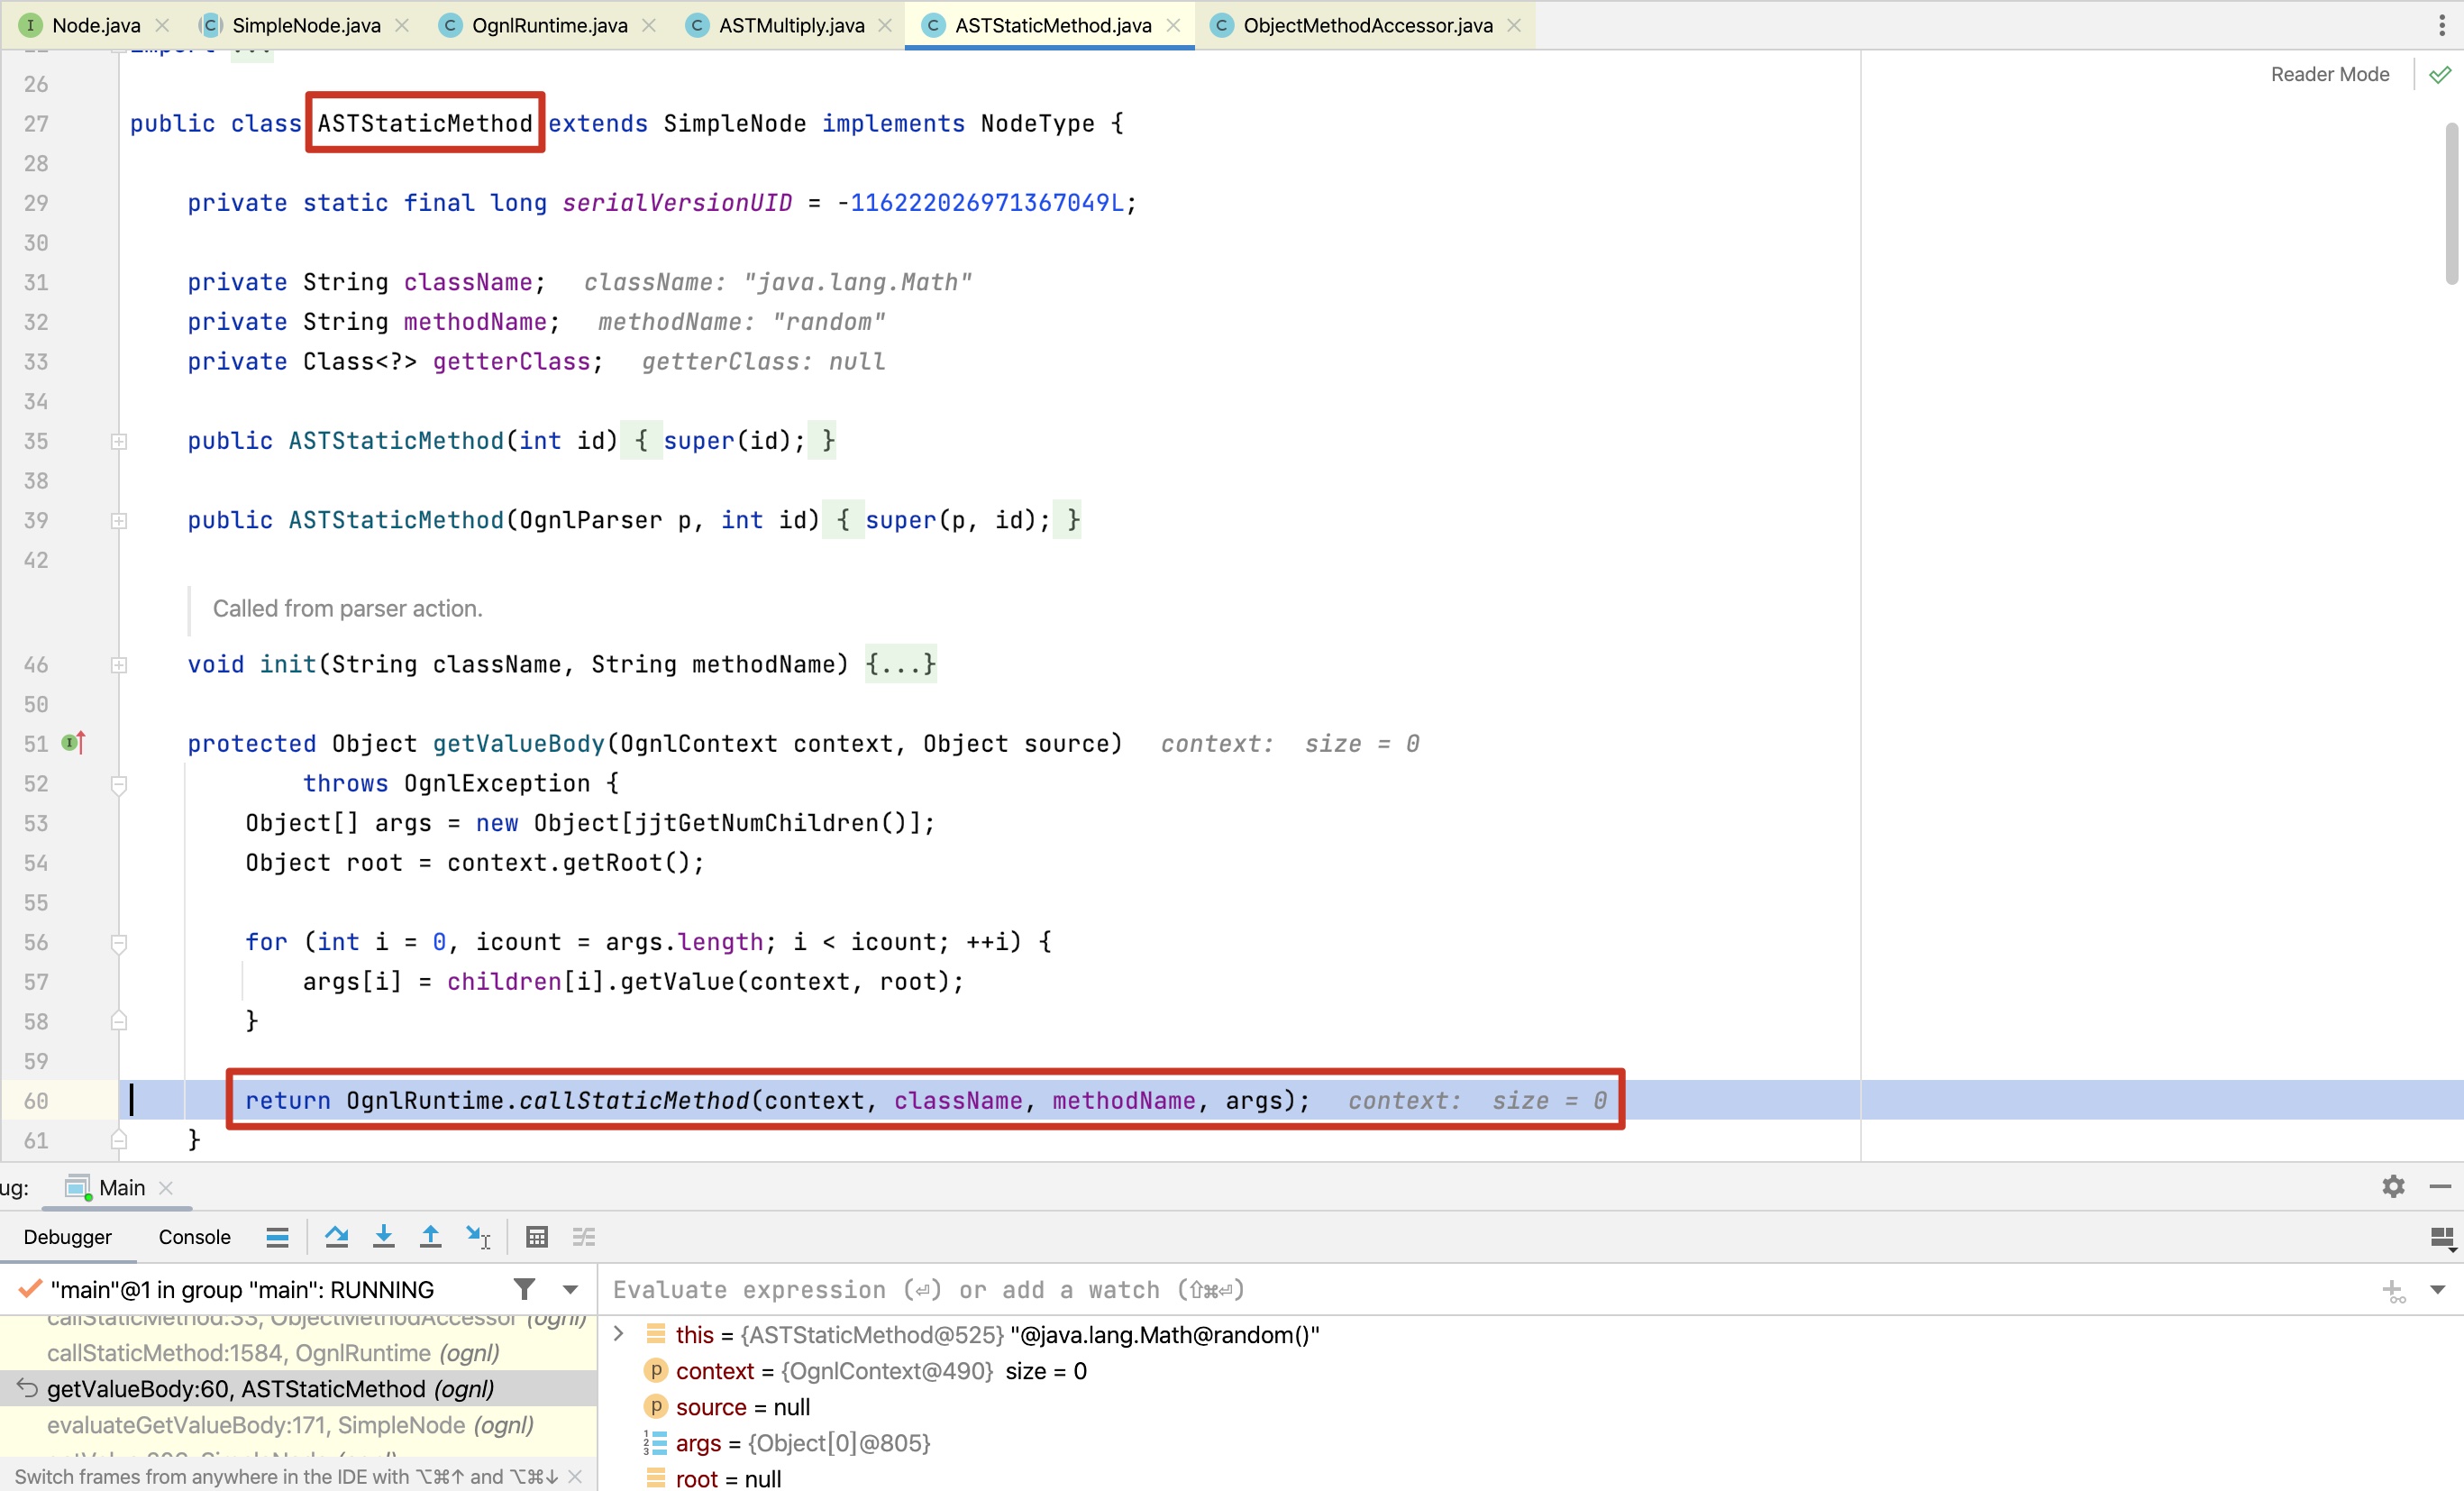The height and width of the screenshot is (1491, 2464).
Task: Click the callStaticMethod call on line 60
Action: (634, 1100)
